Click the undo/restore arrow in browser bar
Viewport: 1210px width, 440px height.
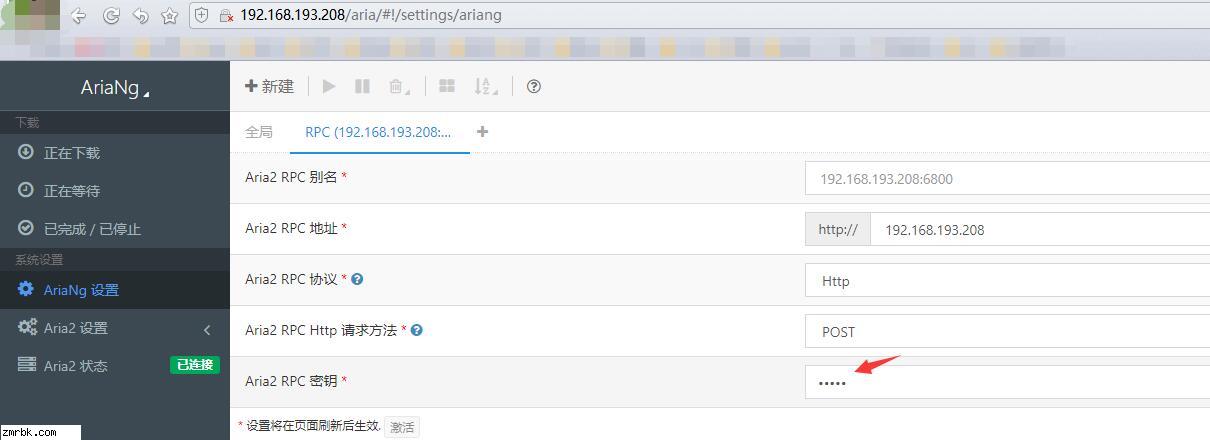tap(141, 16)
